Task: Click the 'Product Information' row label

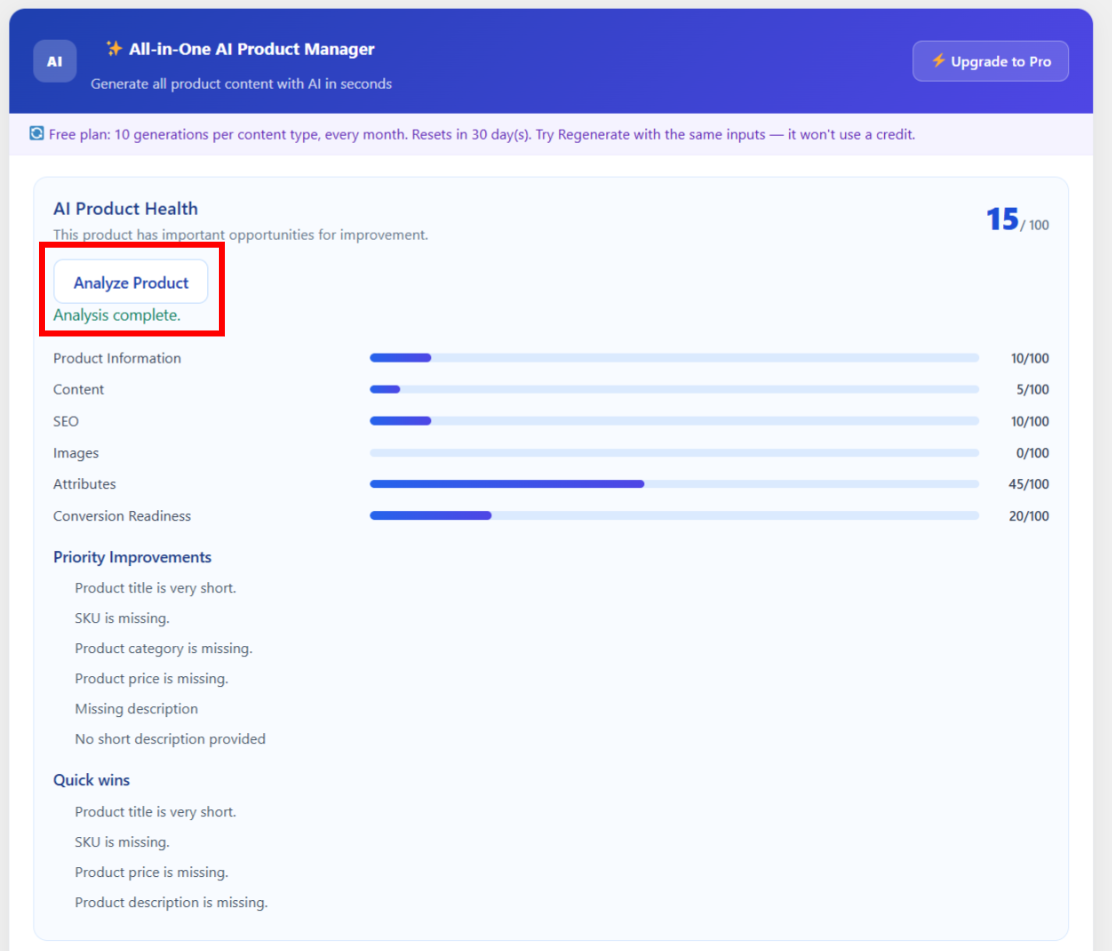Action: (x=117, y=358)
